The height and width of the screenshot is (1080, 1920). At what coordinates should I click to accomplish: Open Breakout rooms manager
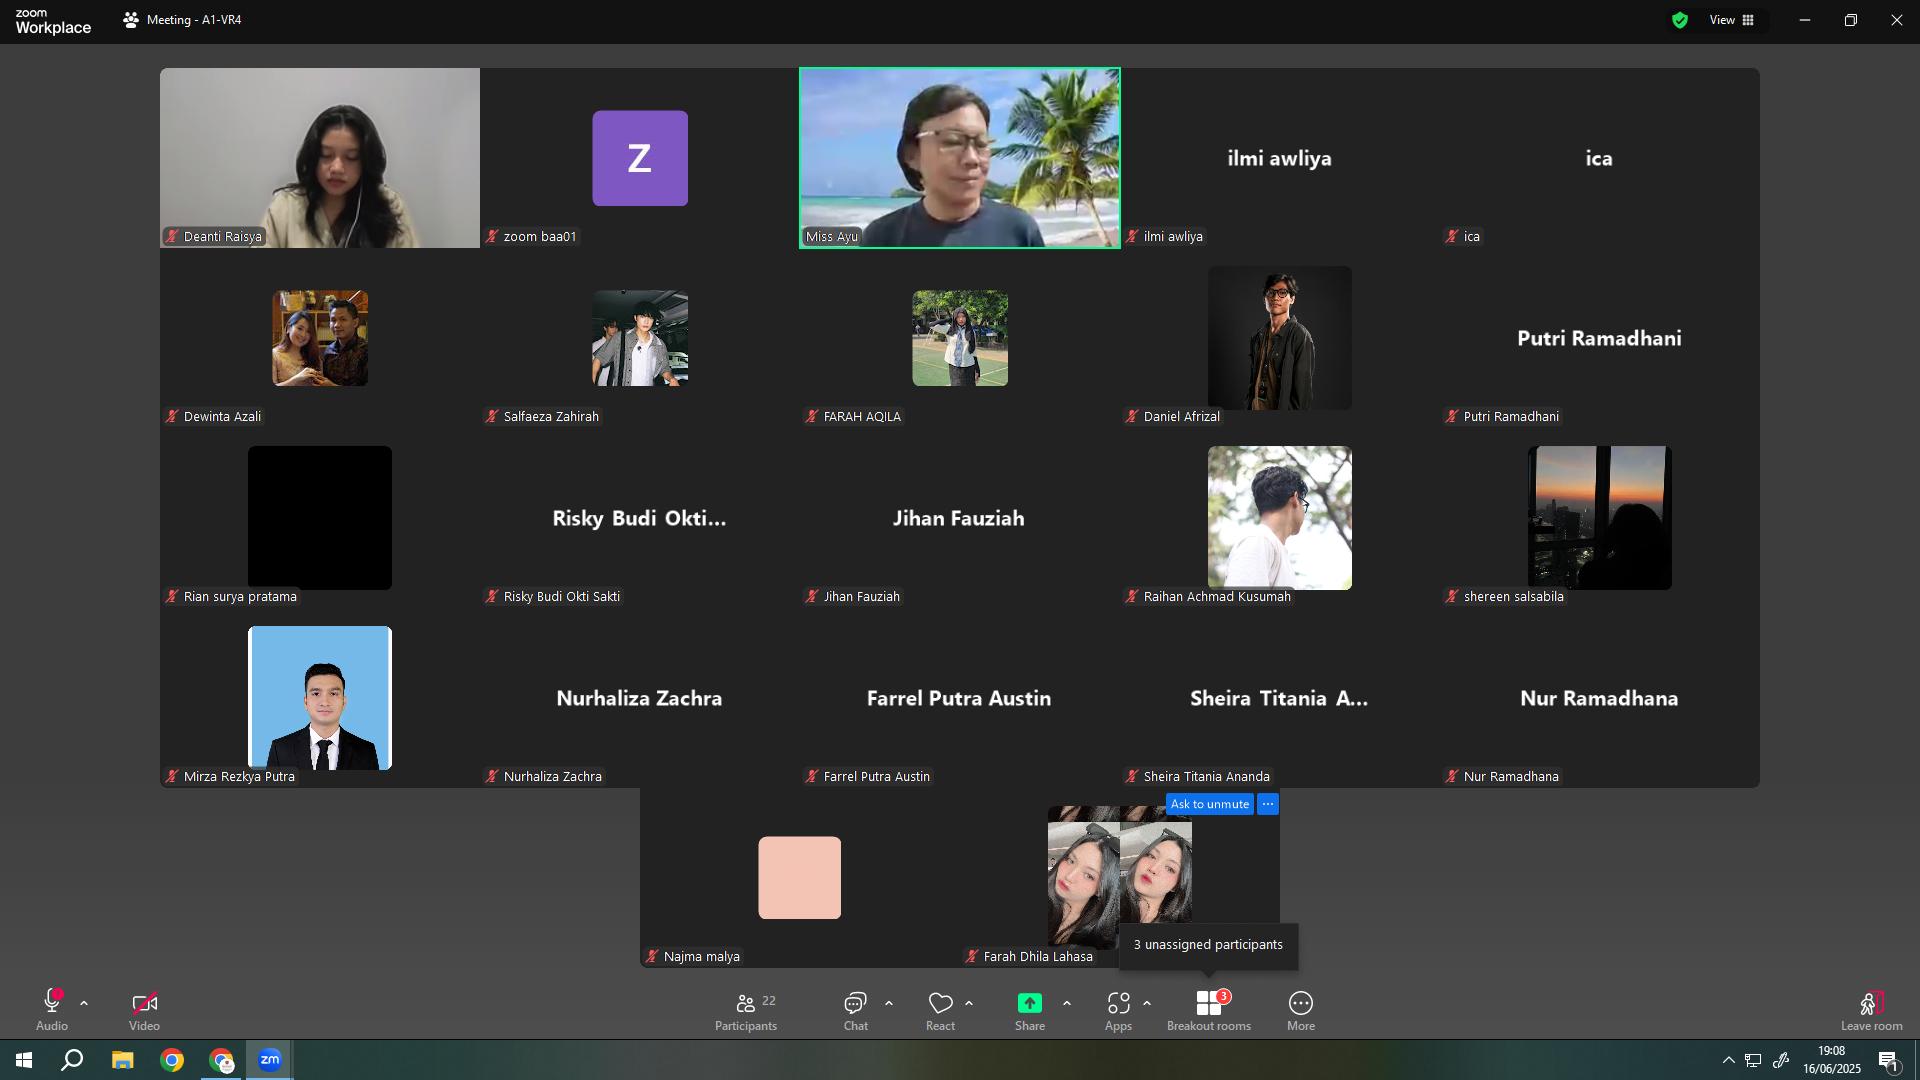[x=1209, y=1010]
